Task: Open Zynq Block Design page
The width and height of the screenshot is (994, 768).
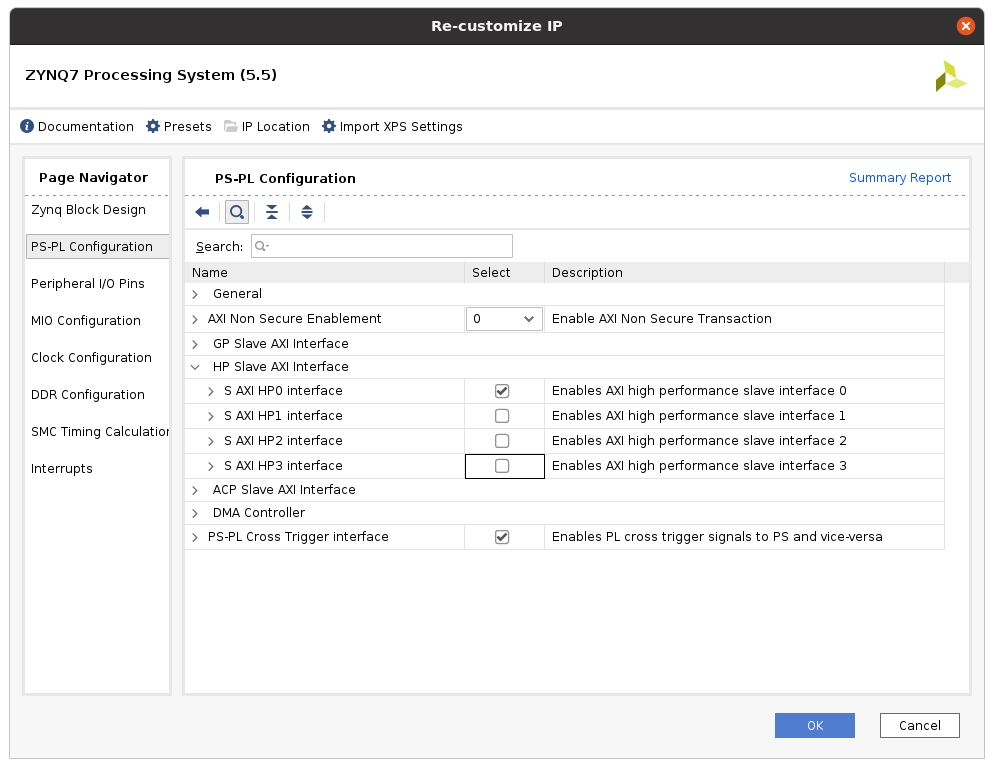Action: point(88,210)
